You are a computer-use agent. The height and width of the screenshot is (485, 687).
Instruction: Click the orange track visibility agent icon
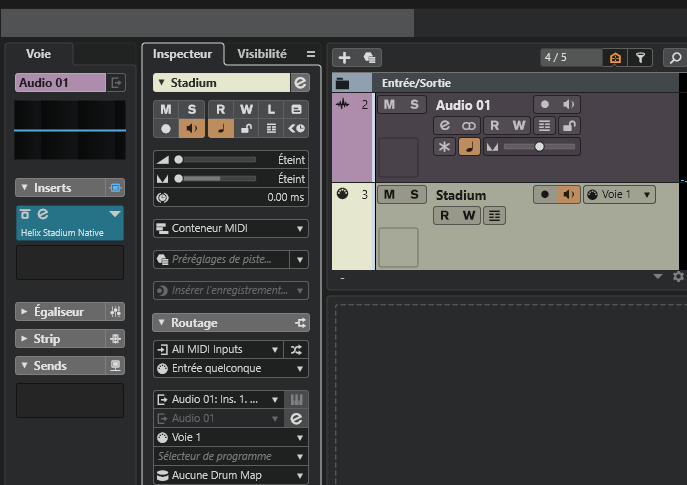click(615, 57)
